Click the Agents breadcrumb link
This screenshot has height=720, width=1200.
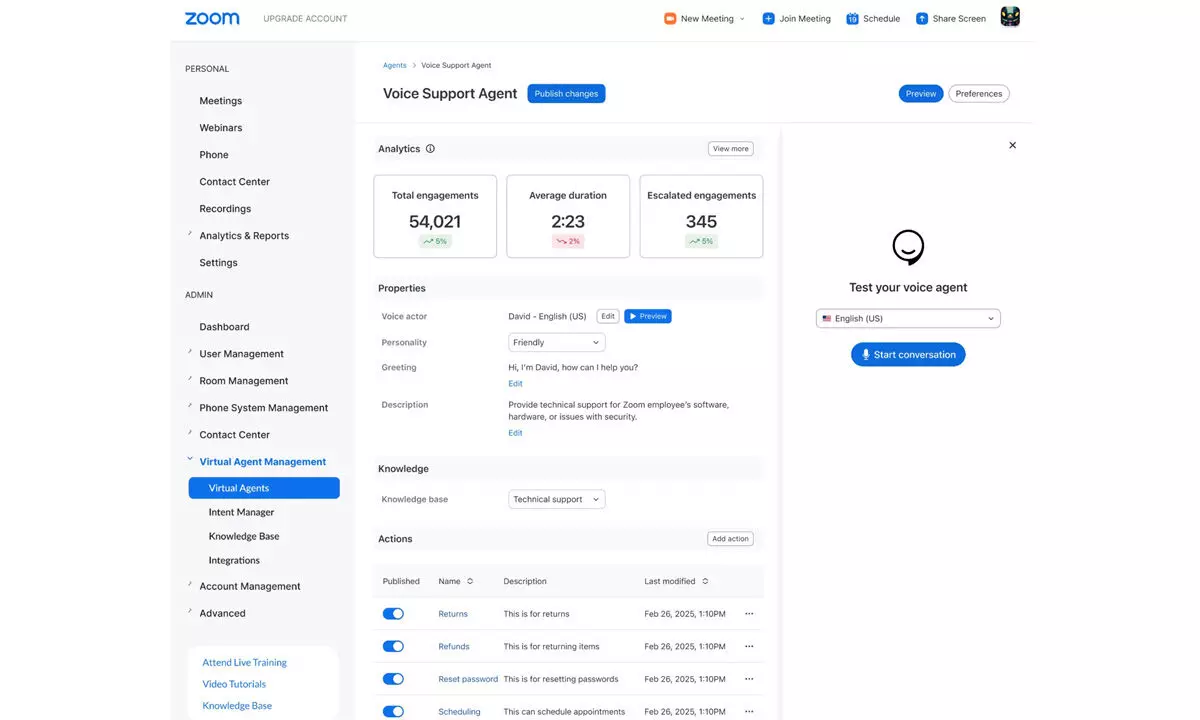click(x=394, y=66)
